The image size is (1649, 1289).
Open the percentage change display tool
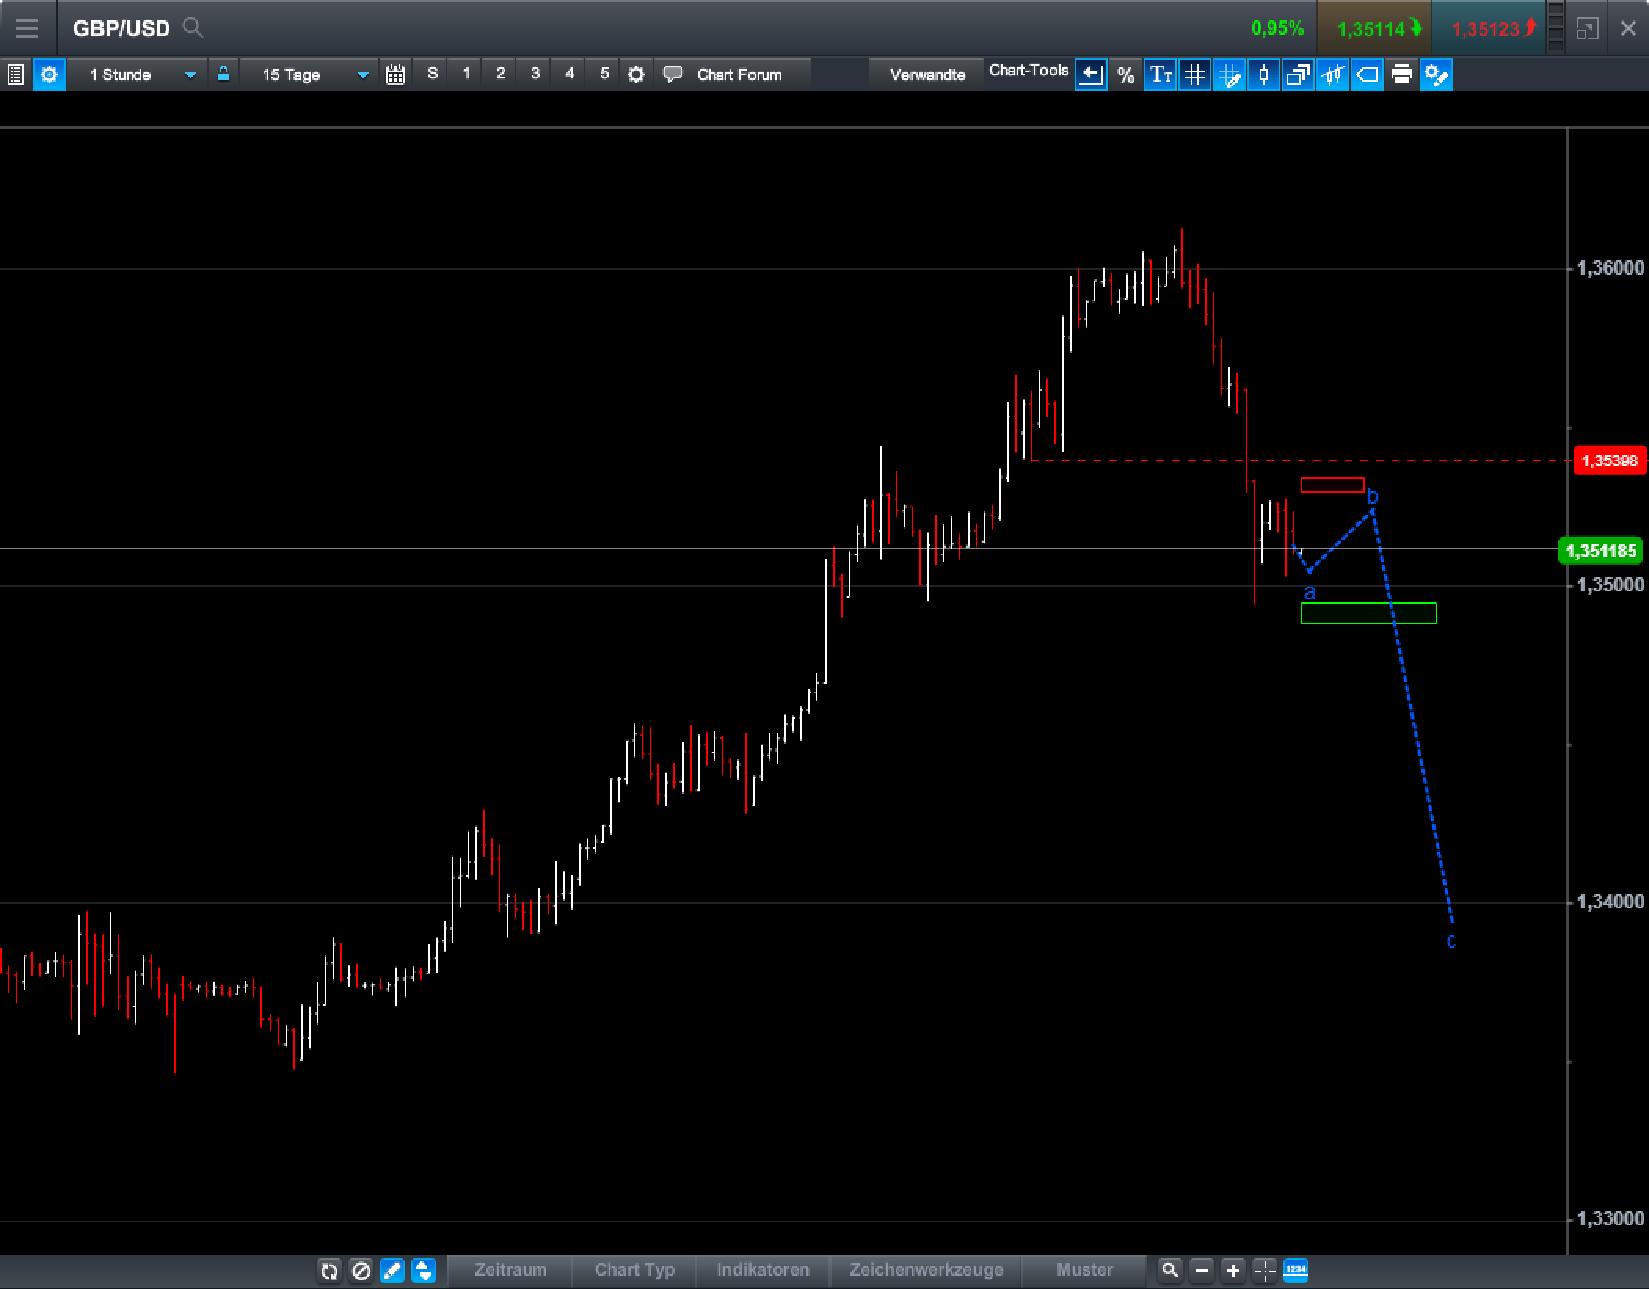1125,74
